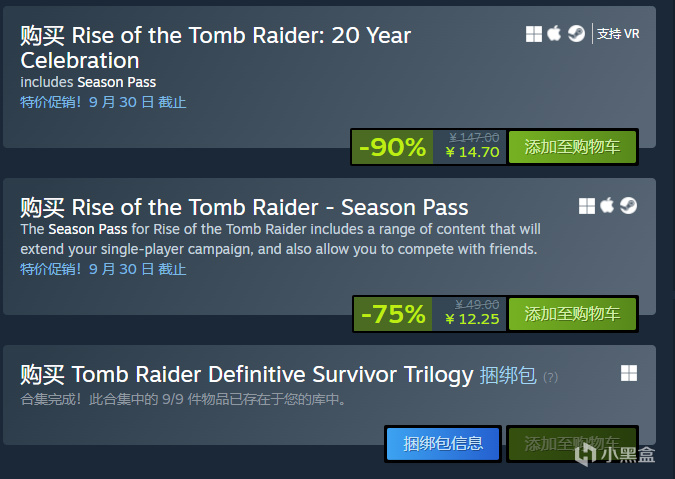Click the 捆绑包 label after the Trilogy title

point(507,375)
